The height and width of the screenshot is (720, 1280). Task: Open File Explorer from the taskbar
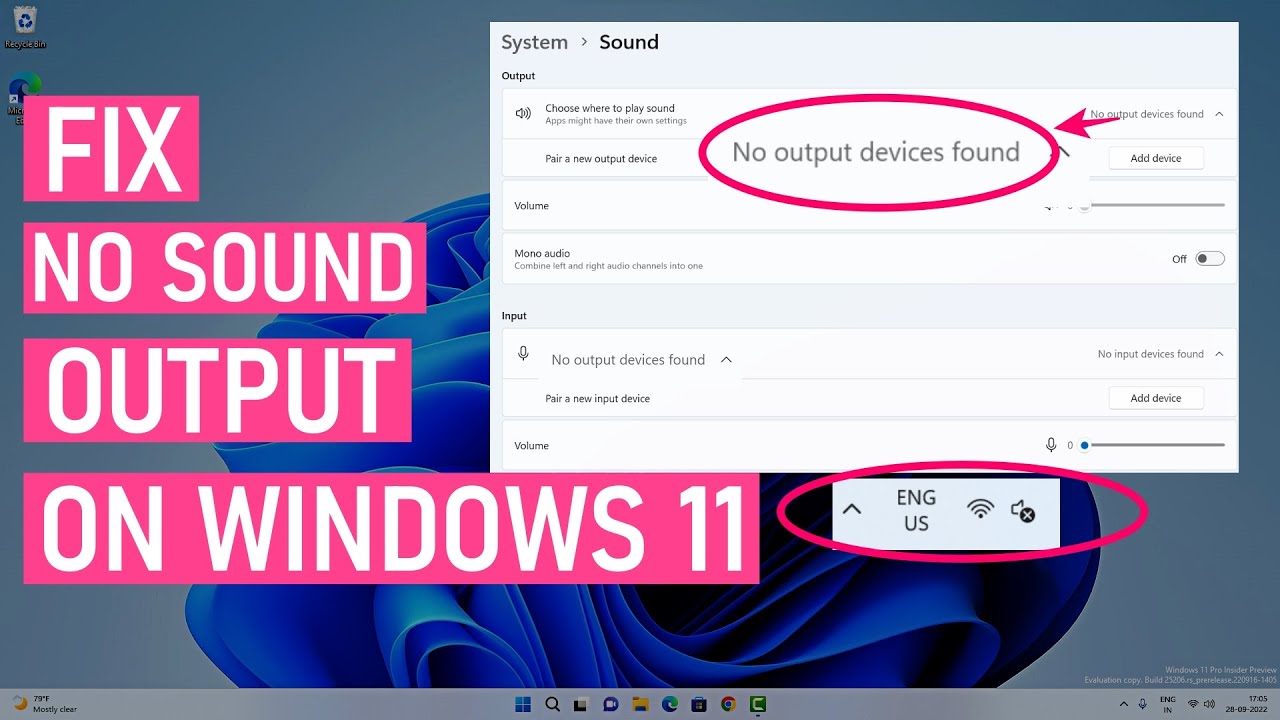pyautogui.click(x=640, y=704)
